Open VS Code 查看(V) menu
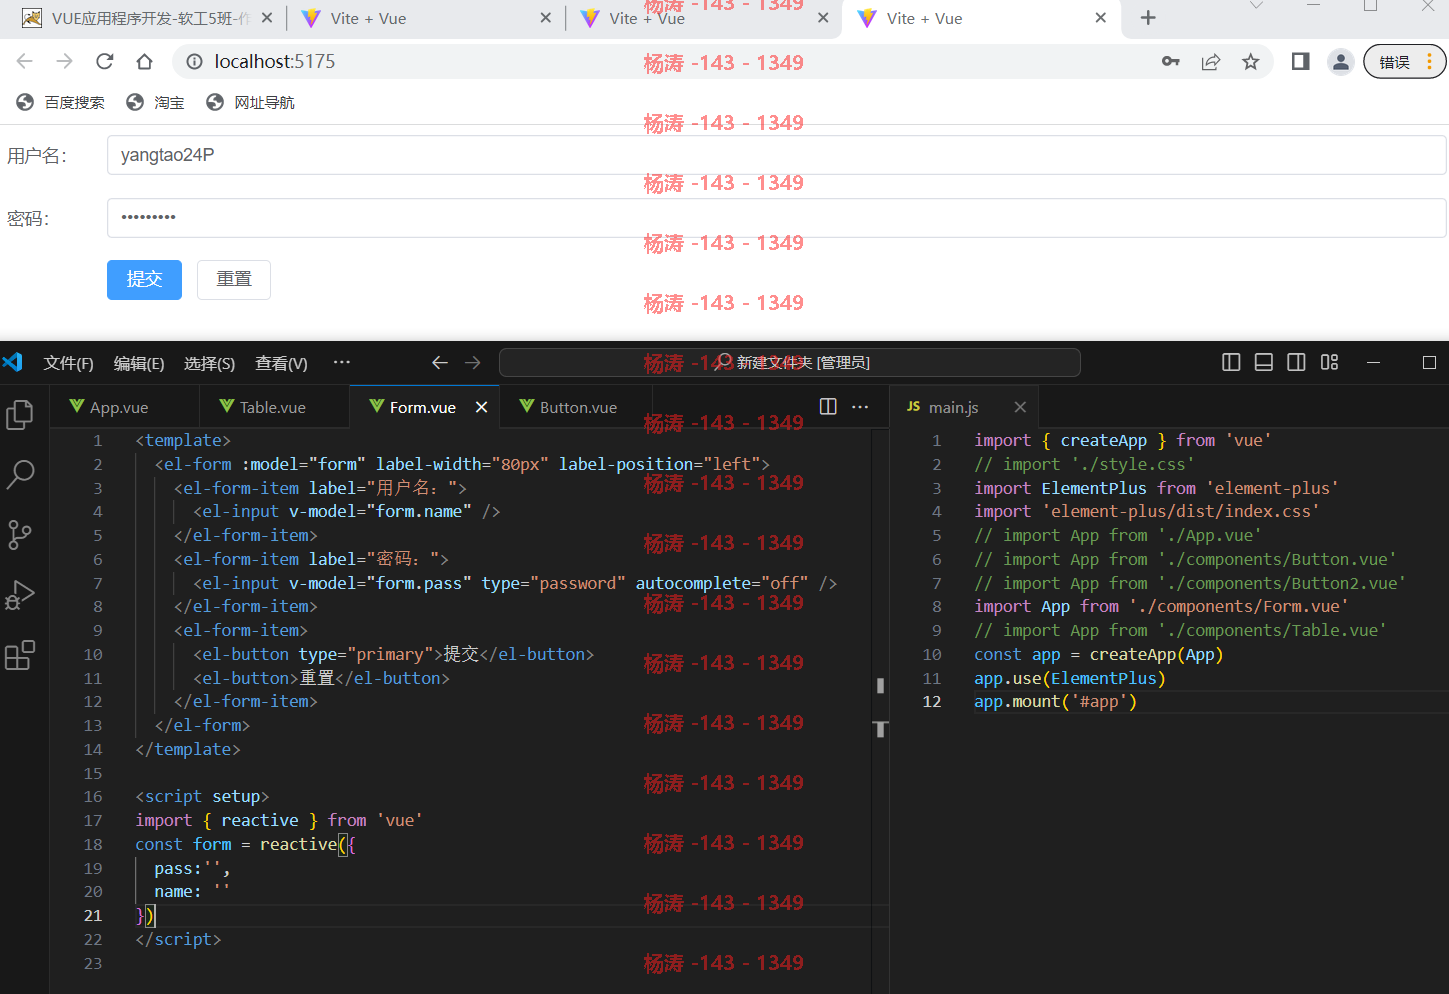 [281, 363]
